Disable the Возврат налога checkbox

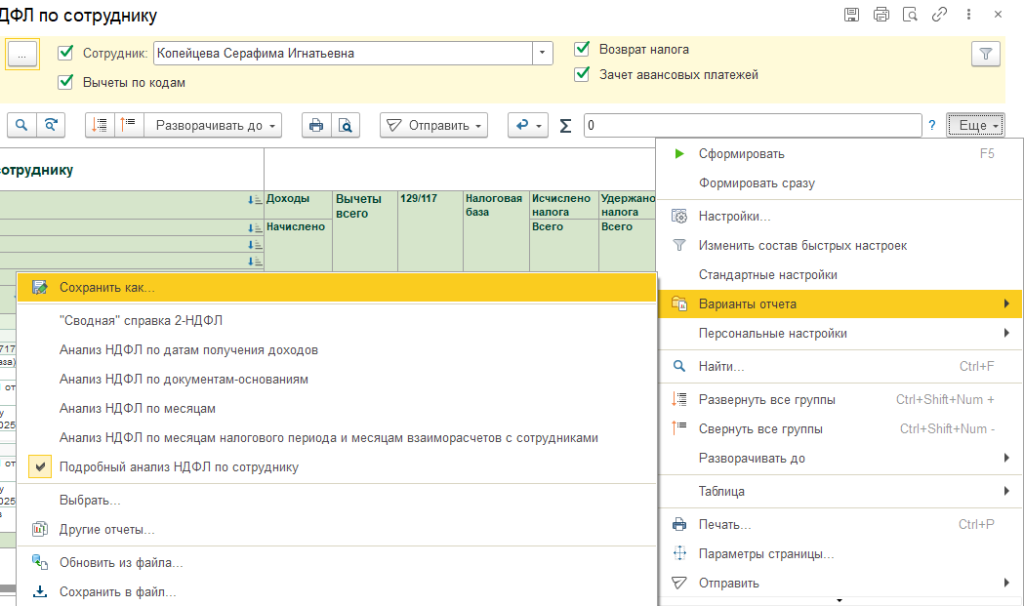pos(582,49)
